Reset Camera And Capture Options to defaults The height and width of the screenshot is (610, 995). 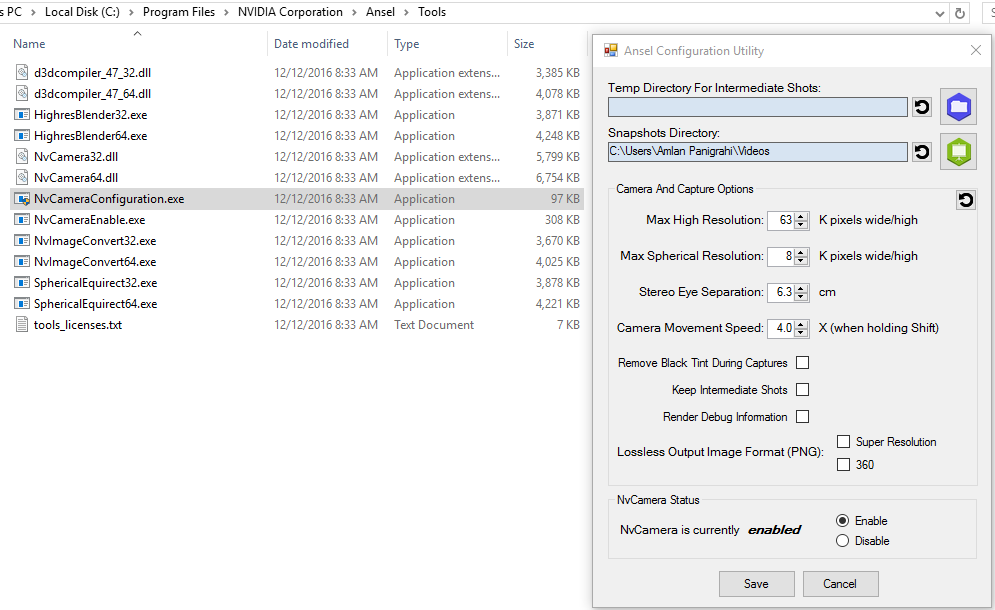pyautogui.click(x=966, y=201)
